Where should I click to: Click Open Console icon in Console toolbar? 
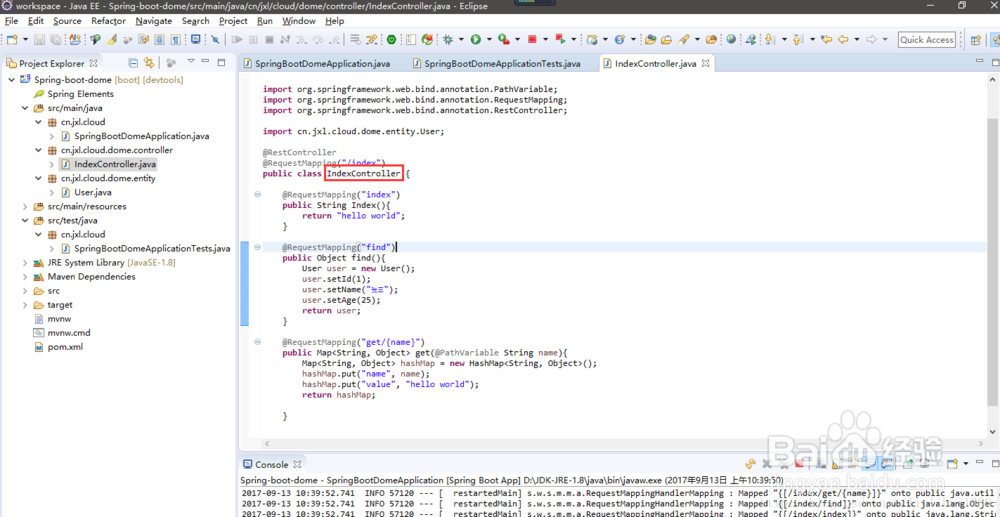(x=952, y=464)
